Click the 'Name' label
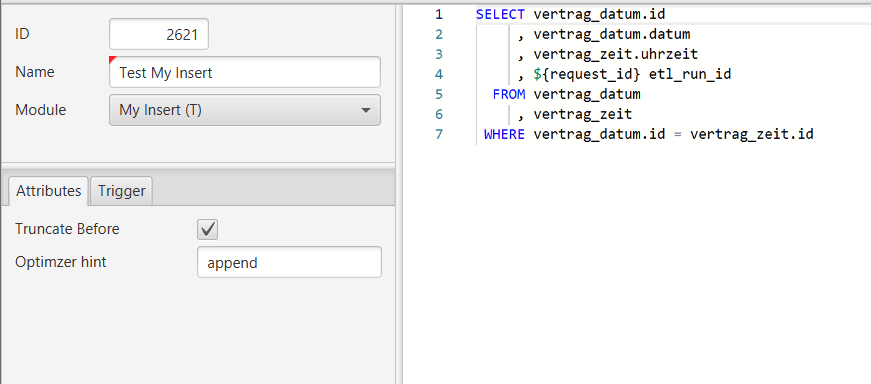This screenshot has height=384, width=871. [34, 72]
